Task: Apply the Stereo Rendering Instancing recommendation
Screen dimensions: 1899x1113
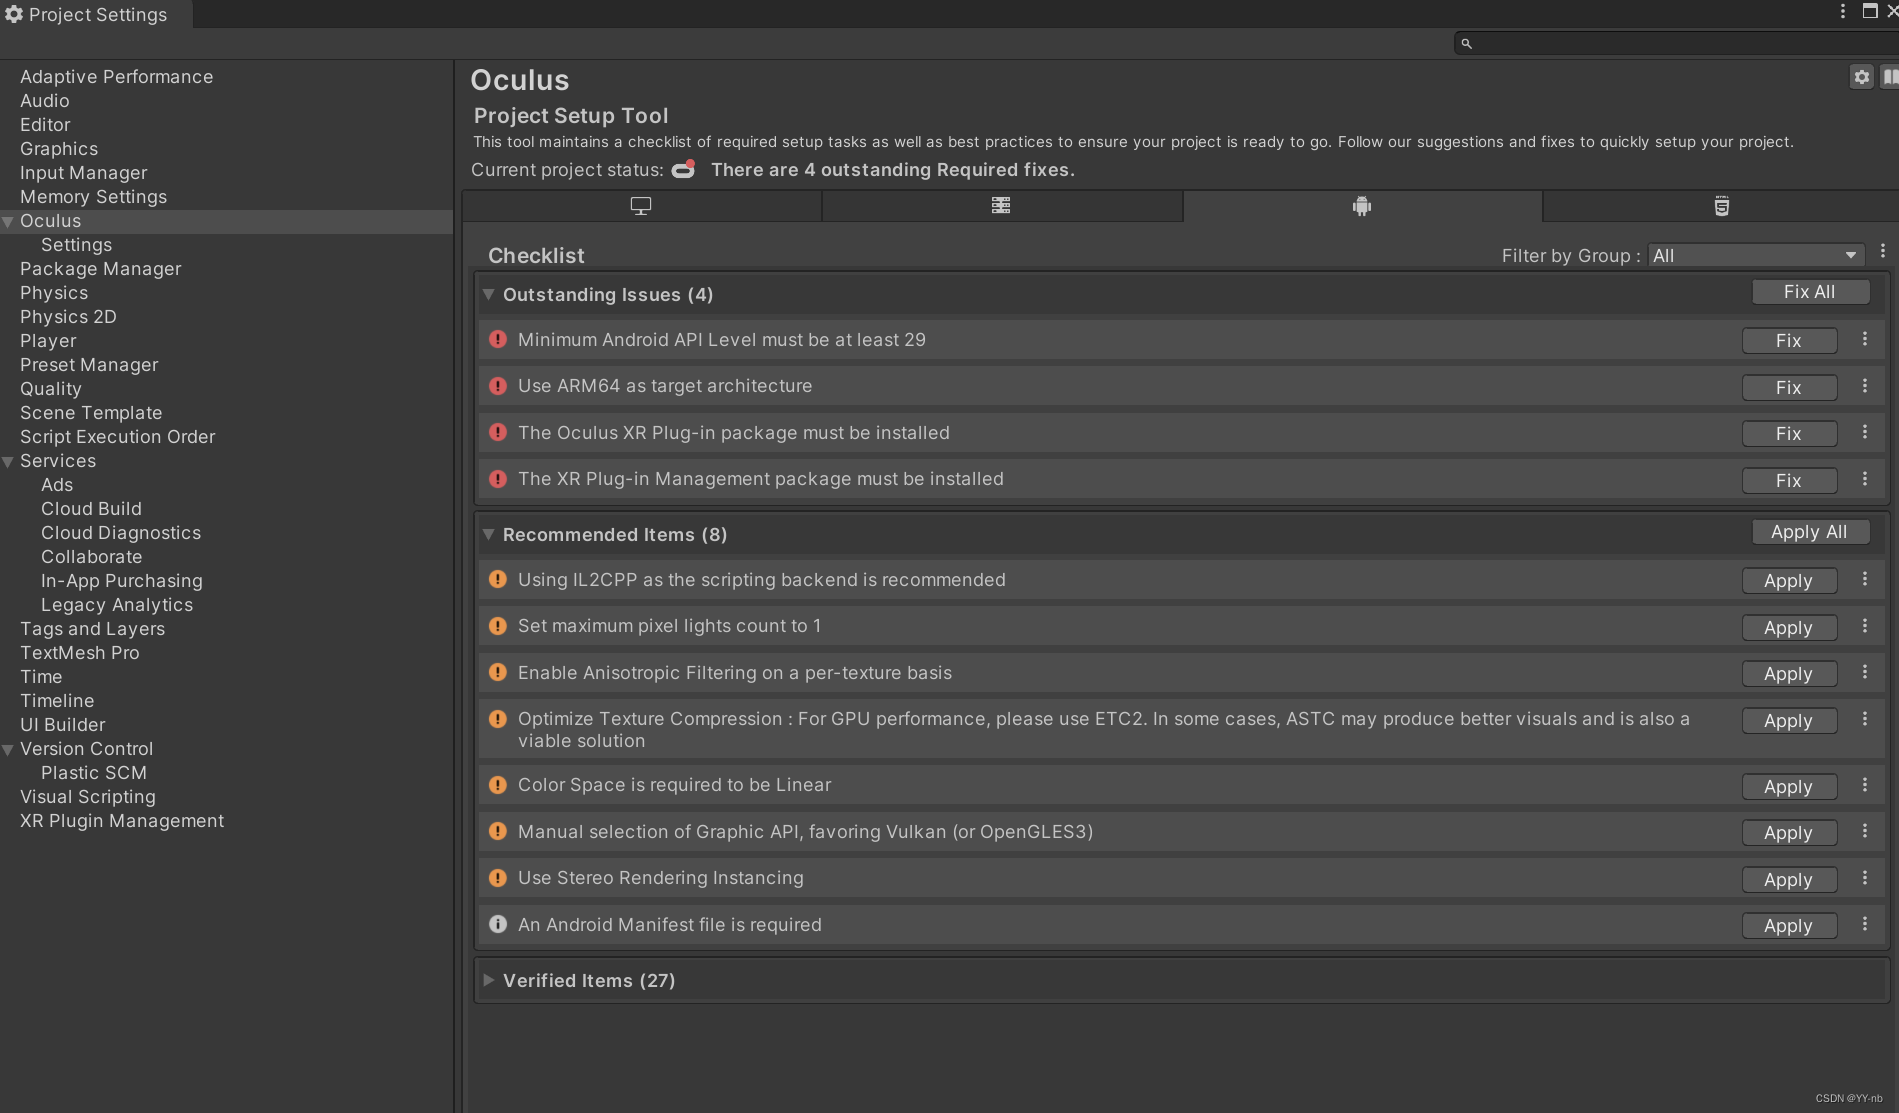Action: click(x=1789, y=880)
